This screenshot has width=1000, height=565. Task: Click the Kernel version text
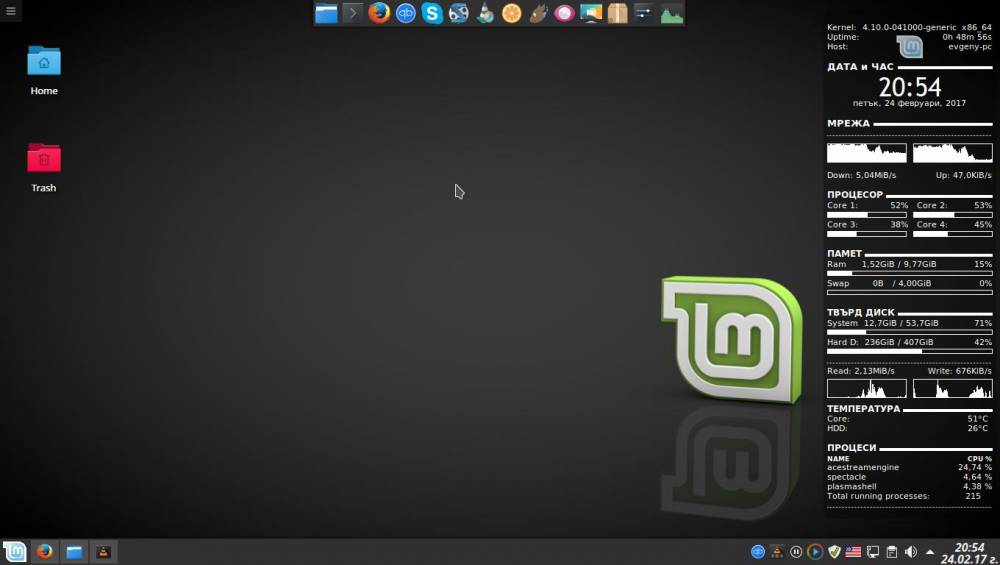point(909,27)
